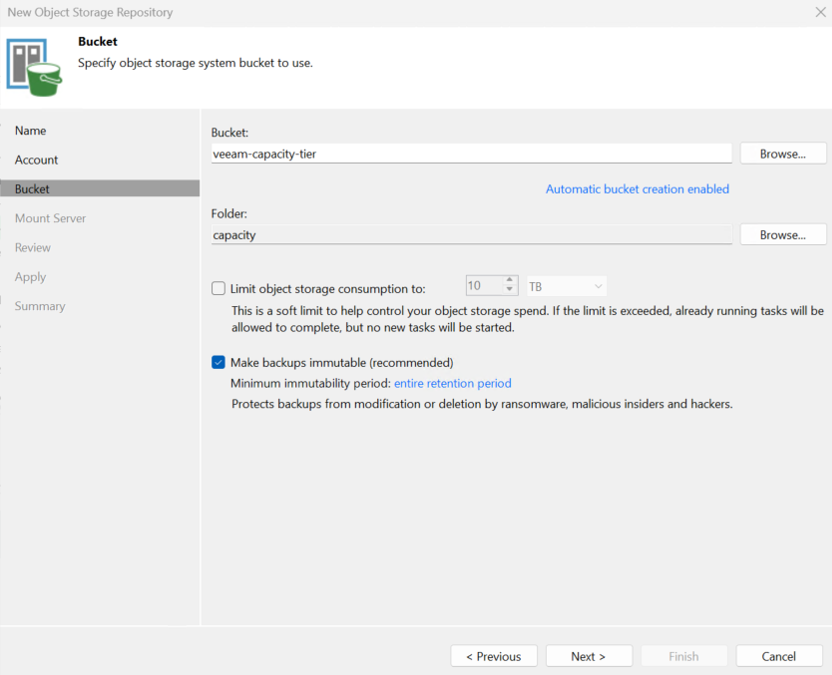Close the New Object Storage Repository dialog
The width and height of the screenshot is (832, 675).
tap(820, 12)
